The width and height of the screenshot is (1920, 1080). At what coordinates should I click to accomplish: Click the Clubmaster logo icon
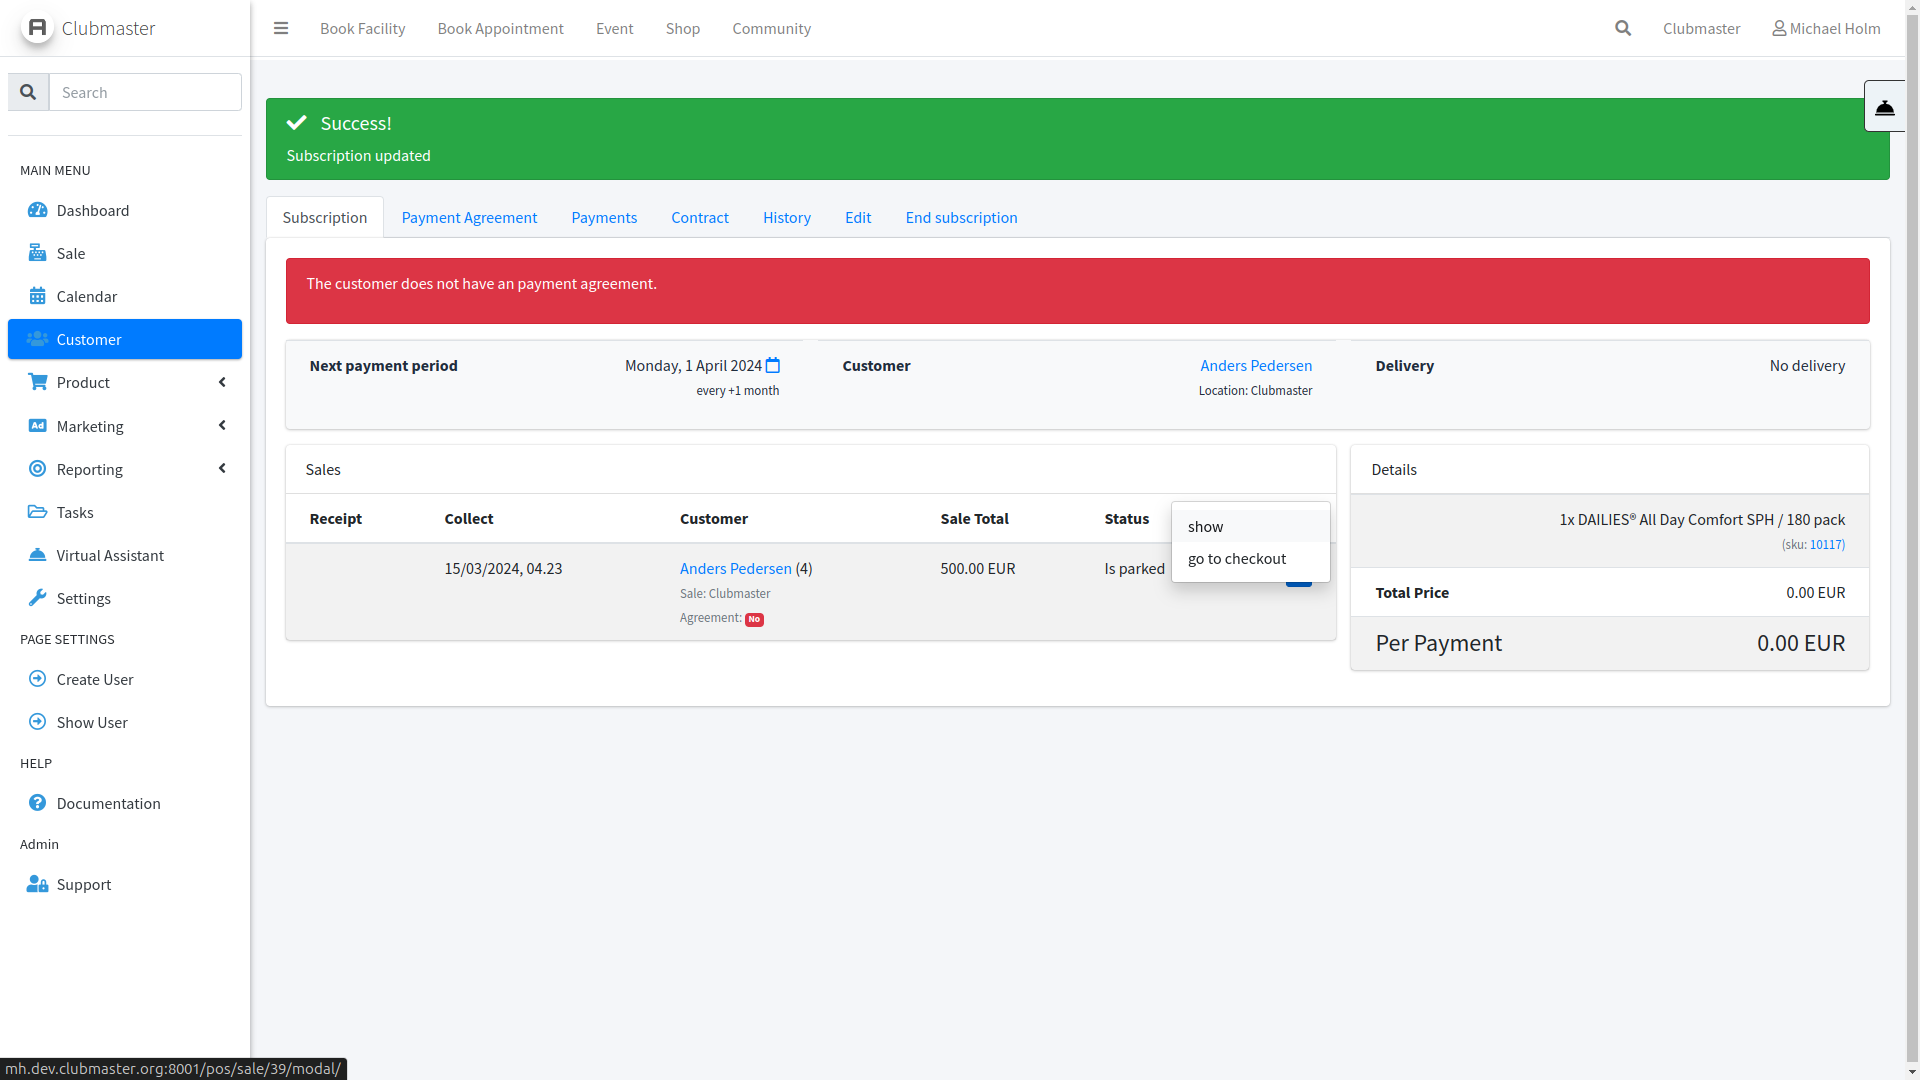[37, 28]
